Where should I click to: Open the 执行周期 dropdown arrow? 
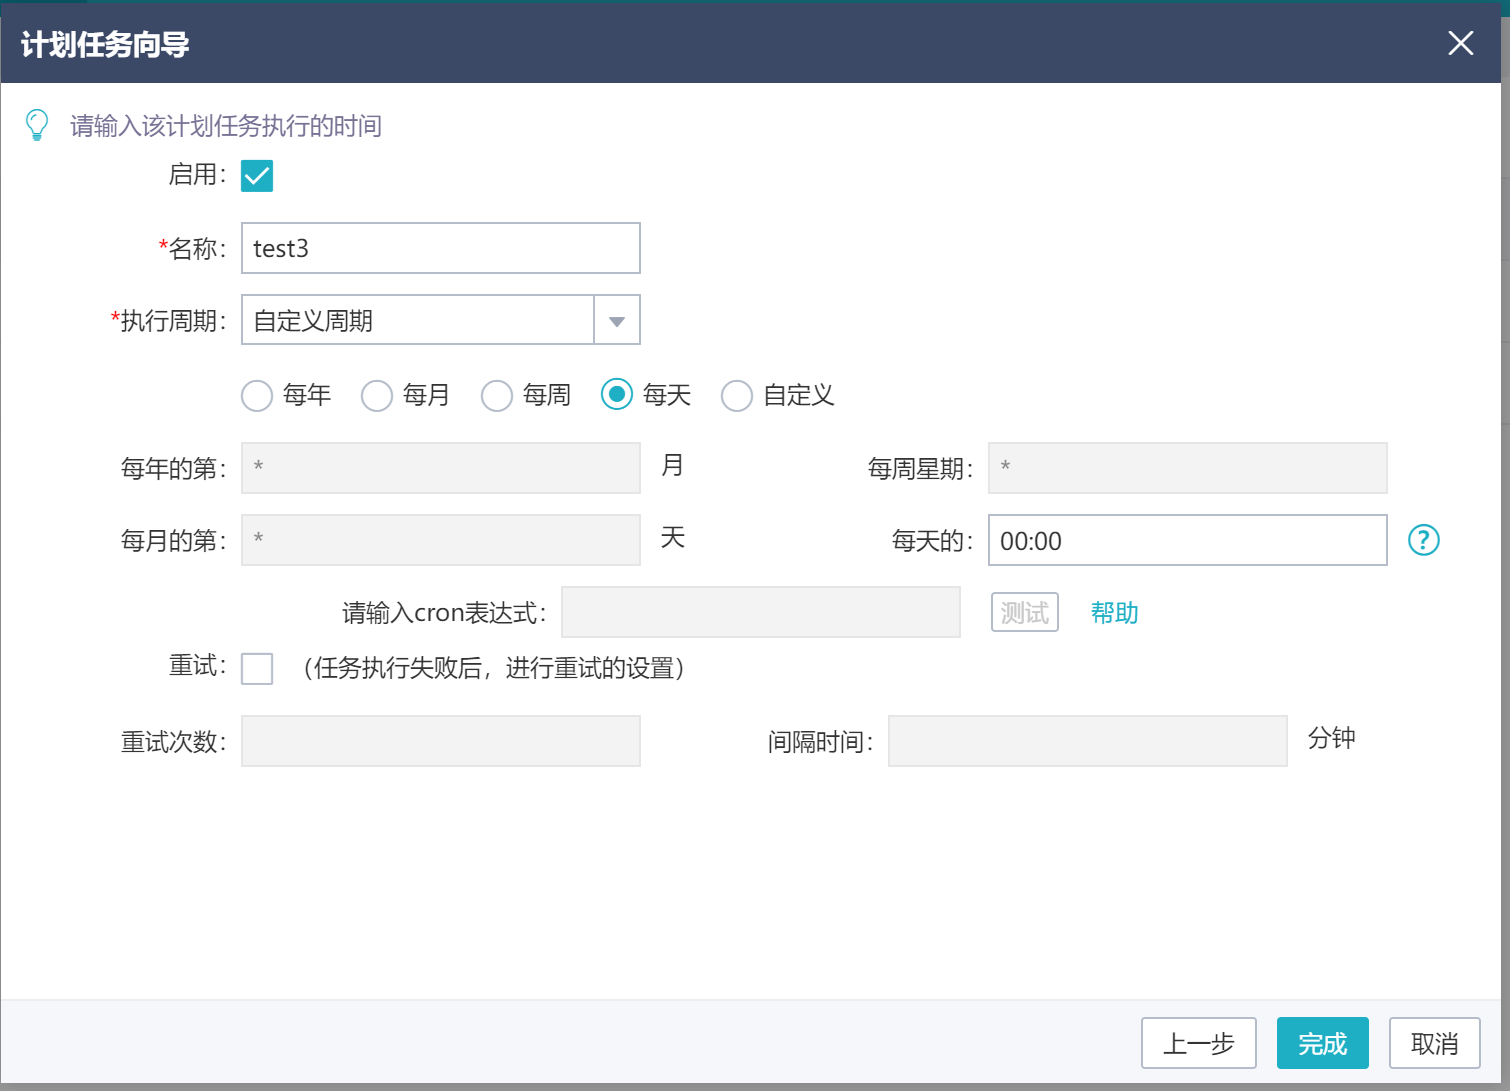(617, 320)
